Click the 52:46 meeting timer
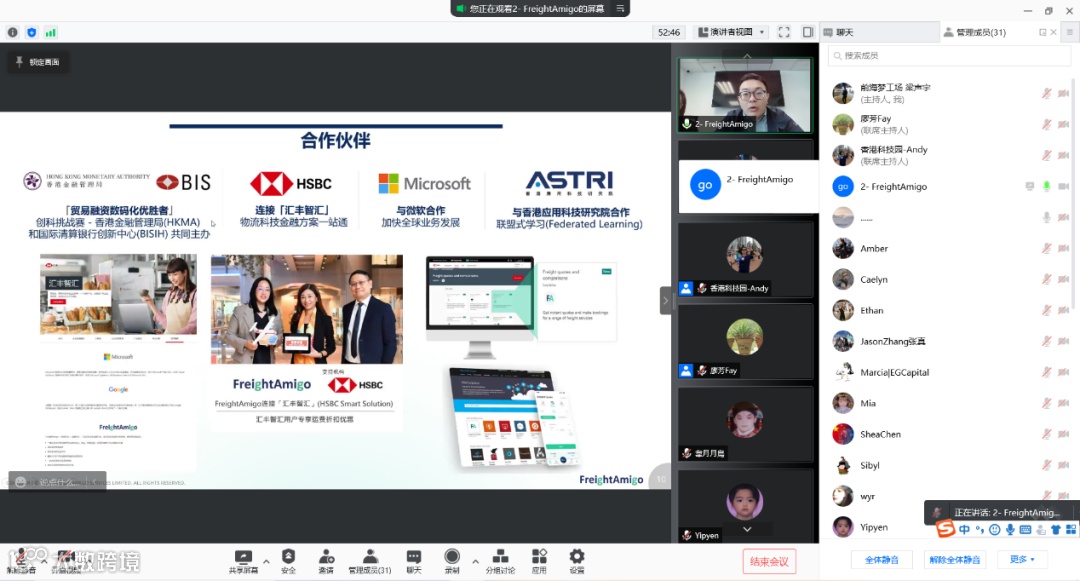The image size is (1080, 581). pyautogui.click(x=669, y=32)
